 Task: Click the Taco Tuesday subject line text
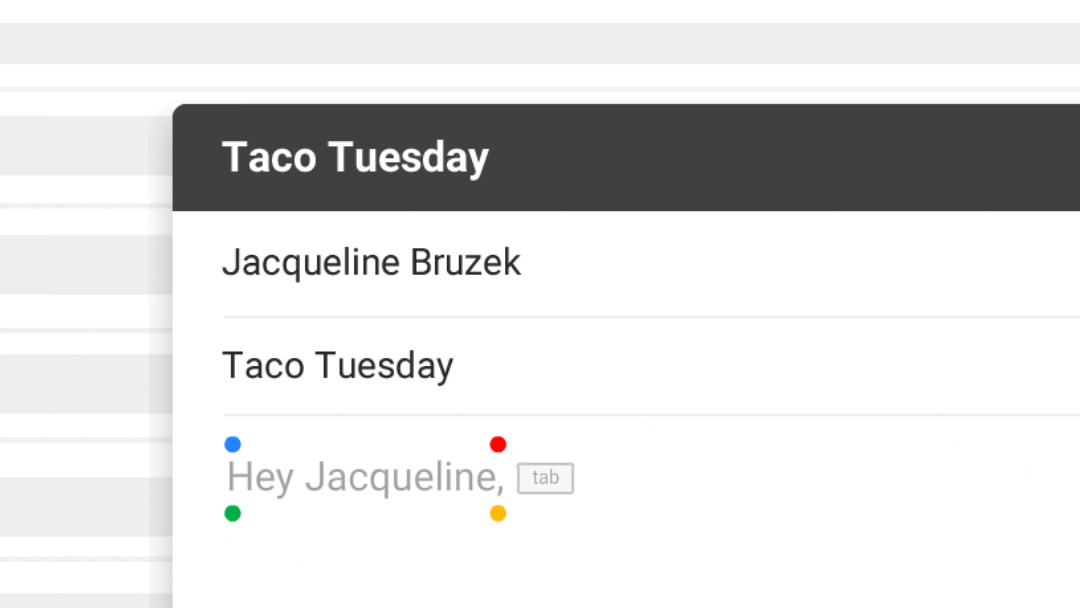tap(337, 366)
